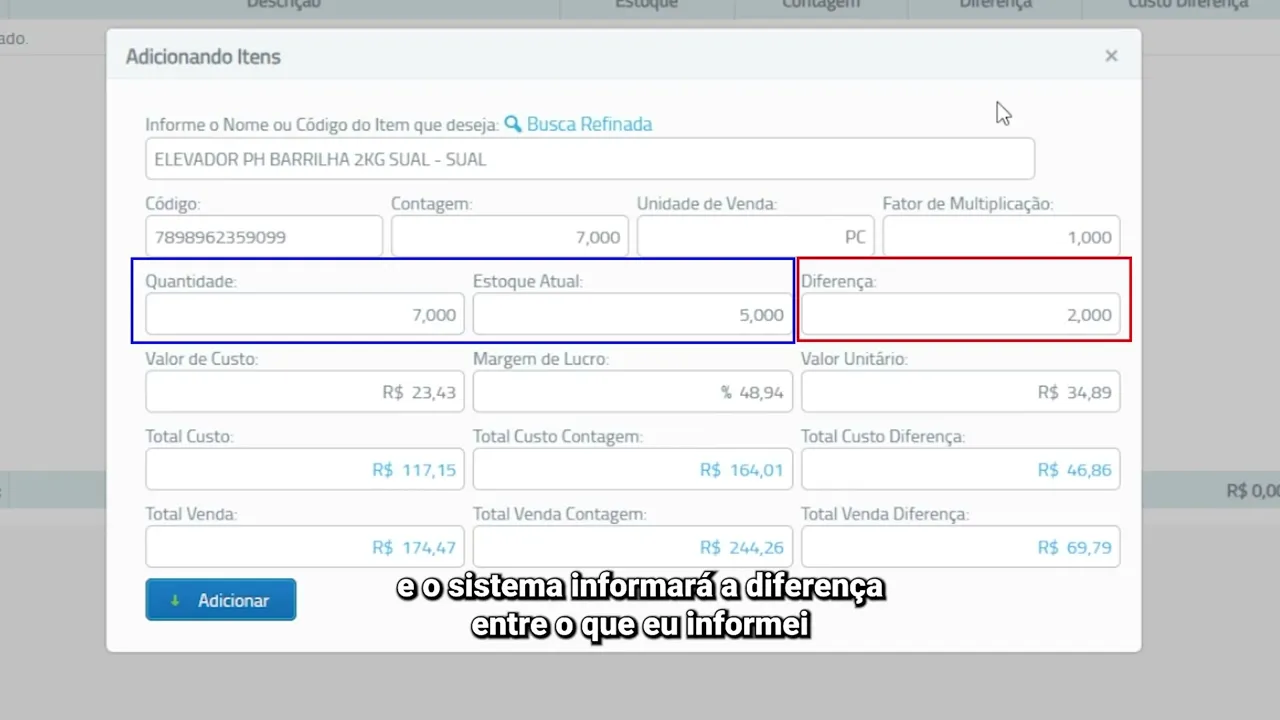Click the Diferença field
This screenshot has width=1280, height=720.
(x=961, y=314)
